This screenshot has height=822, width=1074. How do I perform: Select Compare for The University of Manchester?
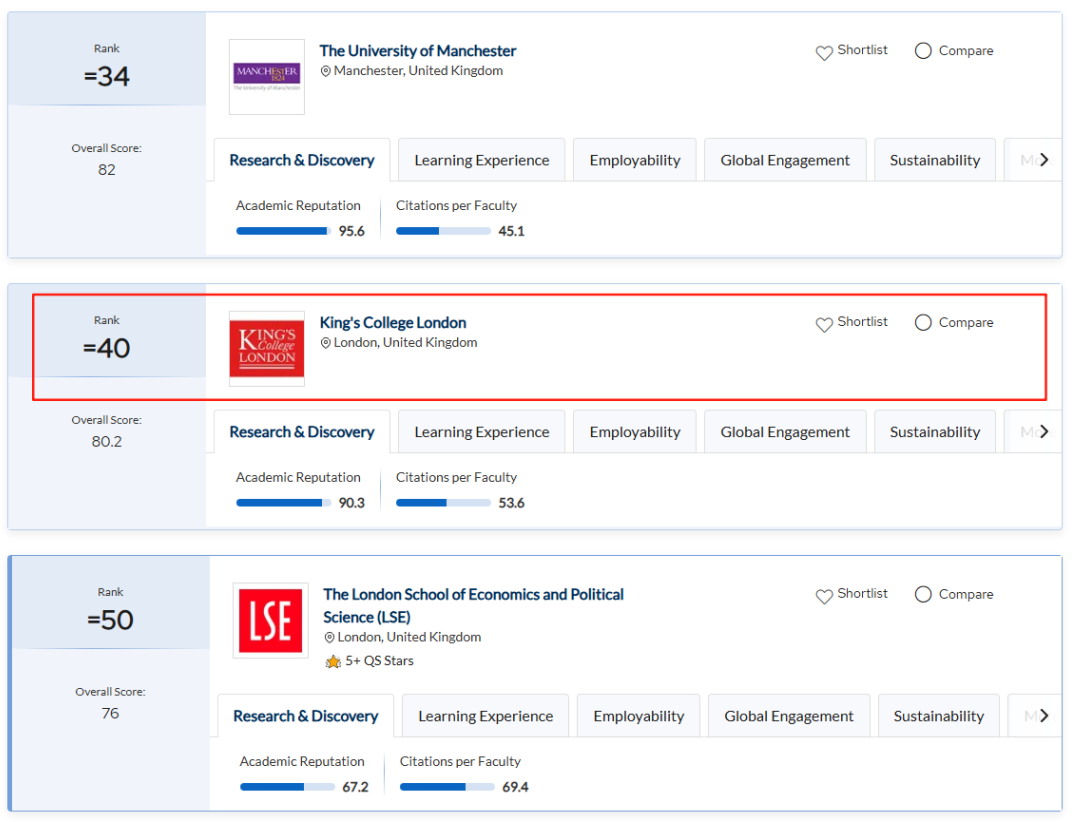click(923, 51)
